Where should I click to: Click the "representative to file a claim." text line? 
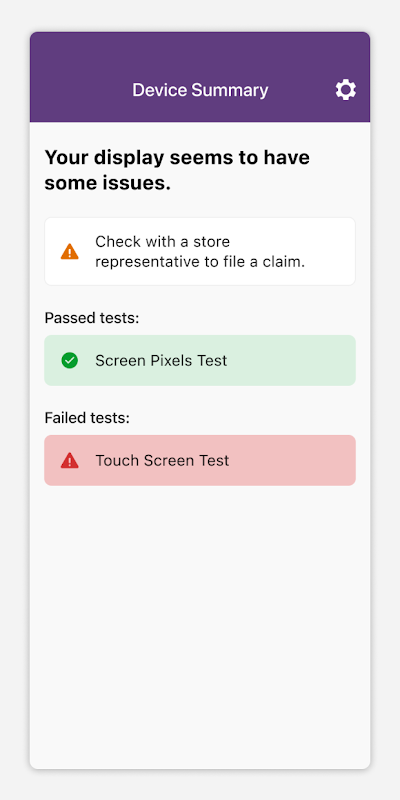point(200,262)
